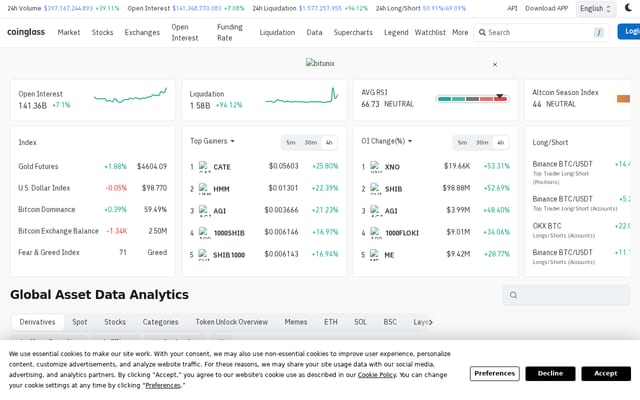Select 30m timeframe in Top Gainers
The width and height of the screenshot is (640, 400).
[311, 142]
